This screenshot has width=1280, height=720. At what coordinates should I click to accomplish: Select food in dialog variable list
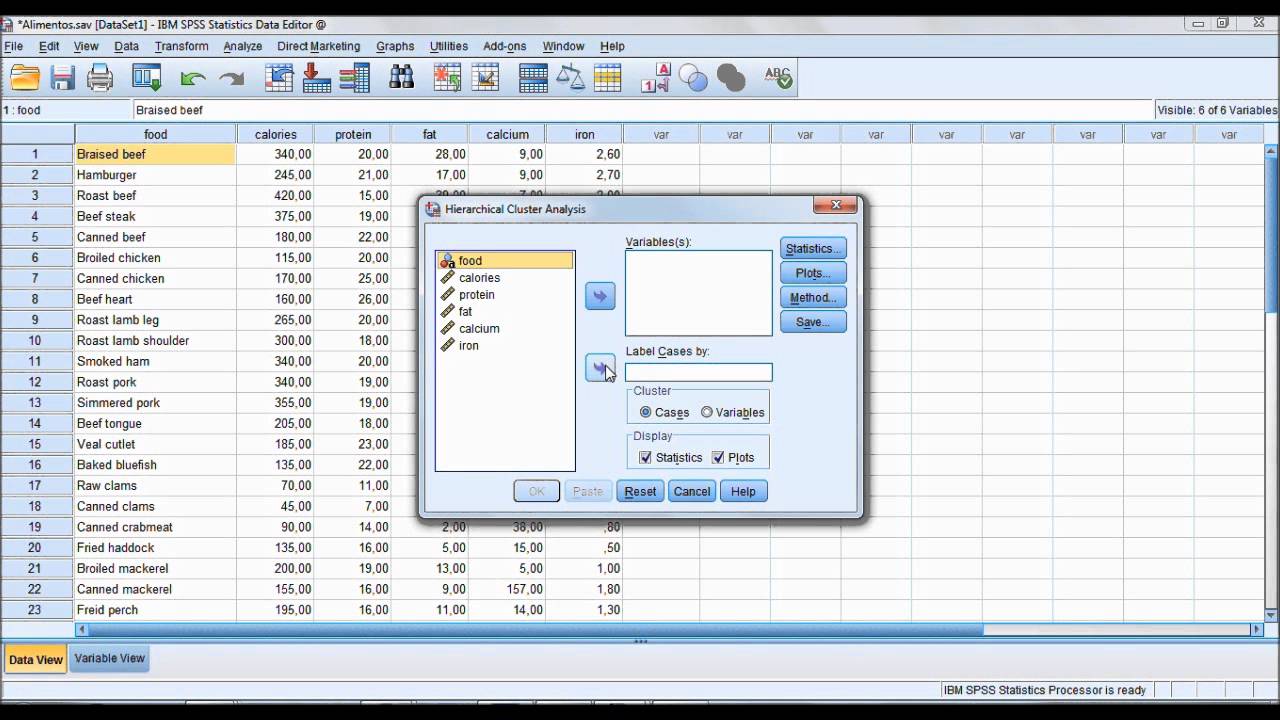point(505,261)
